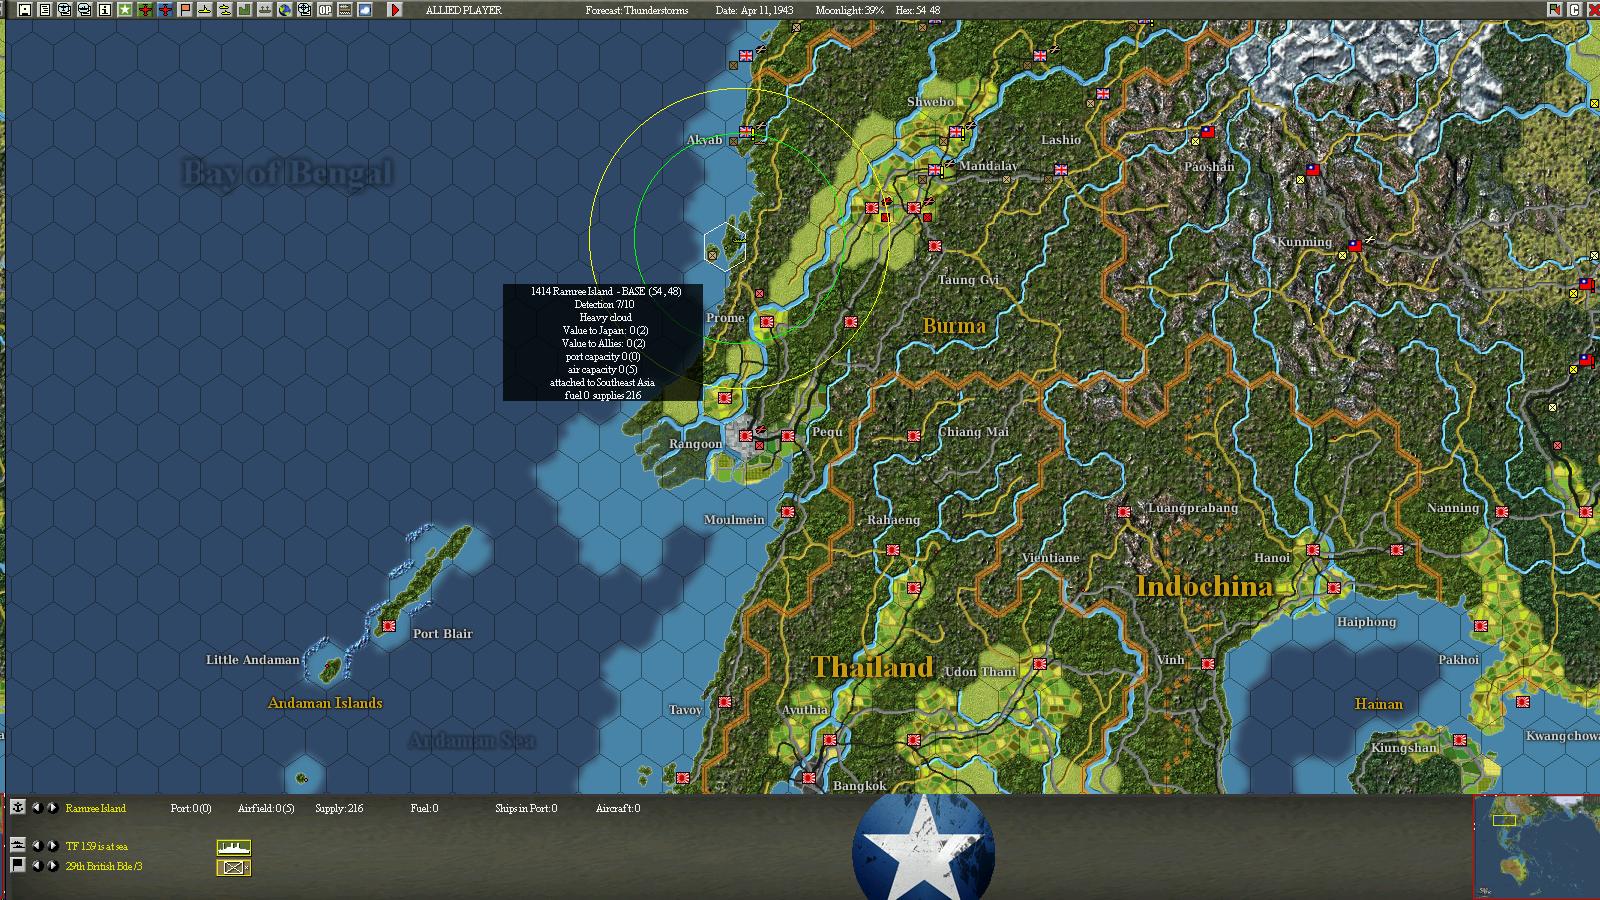Go to next base after Ramree Island
This screenshot has height=900, width=1600.
click(53, 808)
